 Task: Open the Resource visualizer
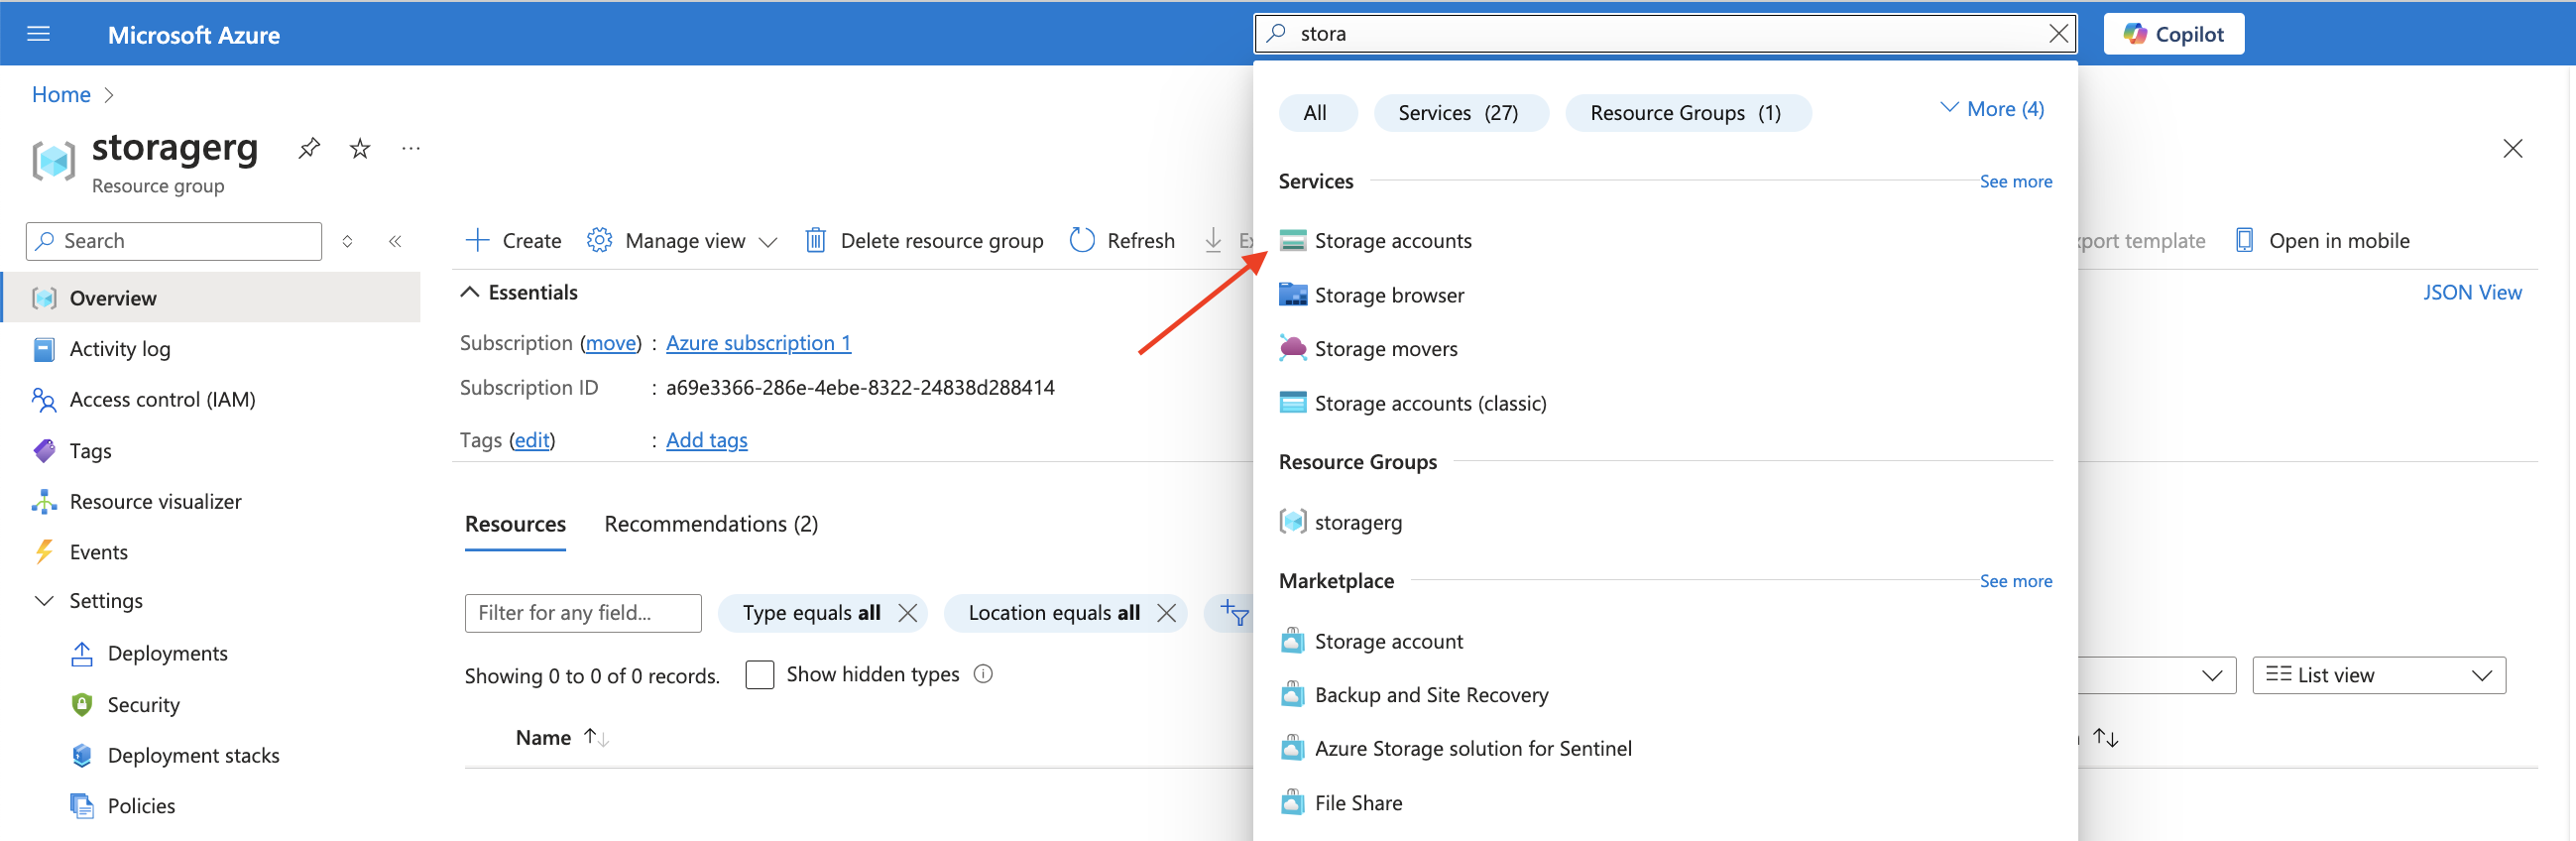pos(156,502)
